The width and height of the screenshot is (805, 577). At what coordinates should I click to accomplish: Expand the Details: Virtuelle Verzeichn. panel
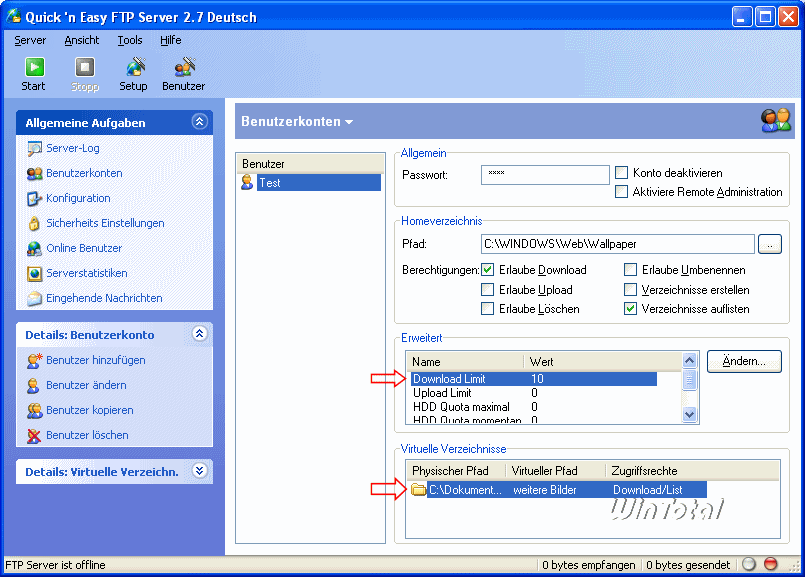(x=199, y=470)
